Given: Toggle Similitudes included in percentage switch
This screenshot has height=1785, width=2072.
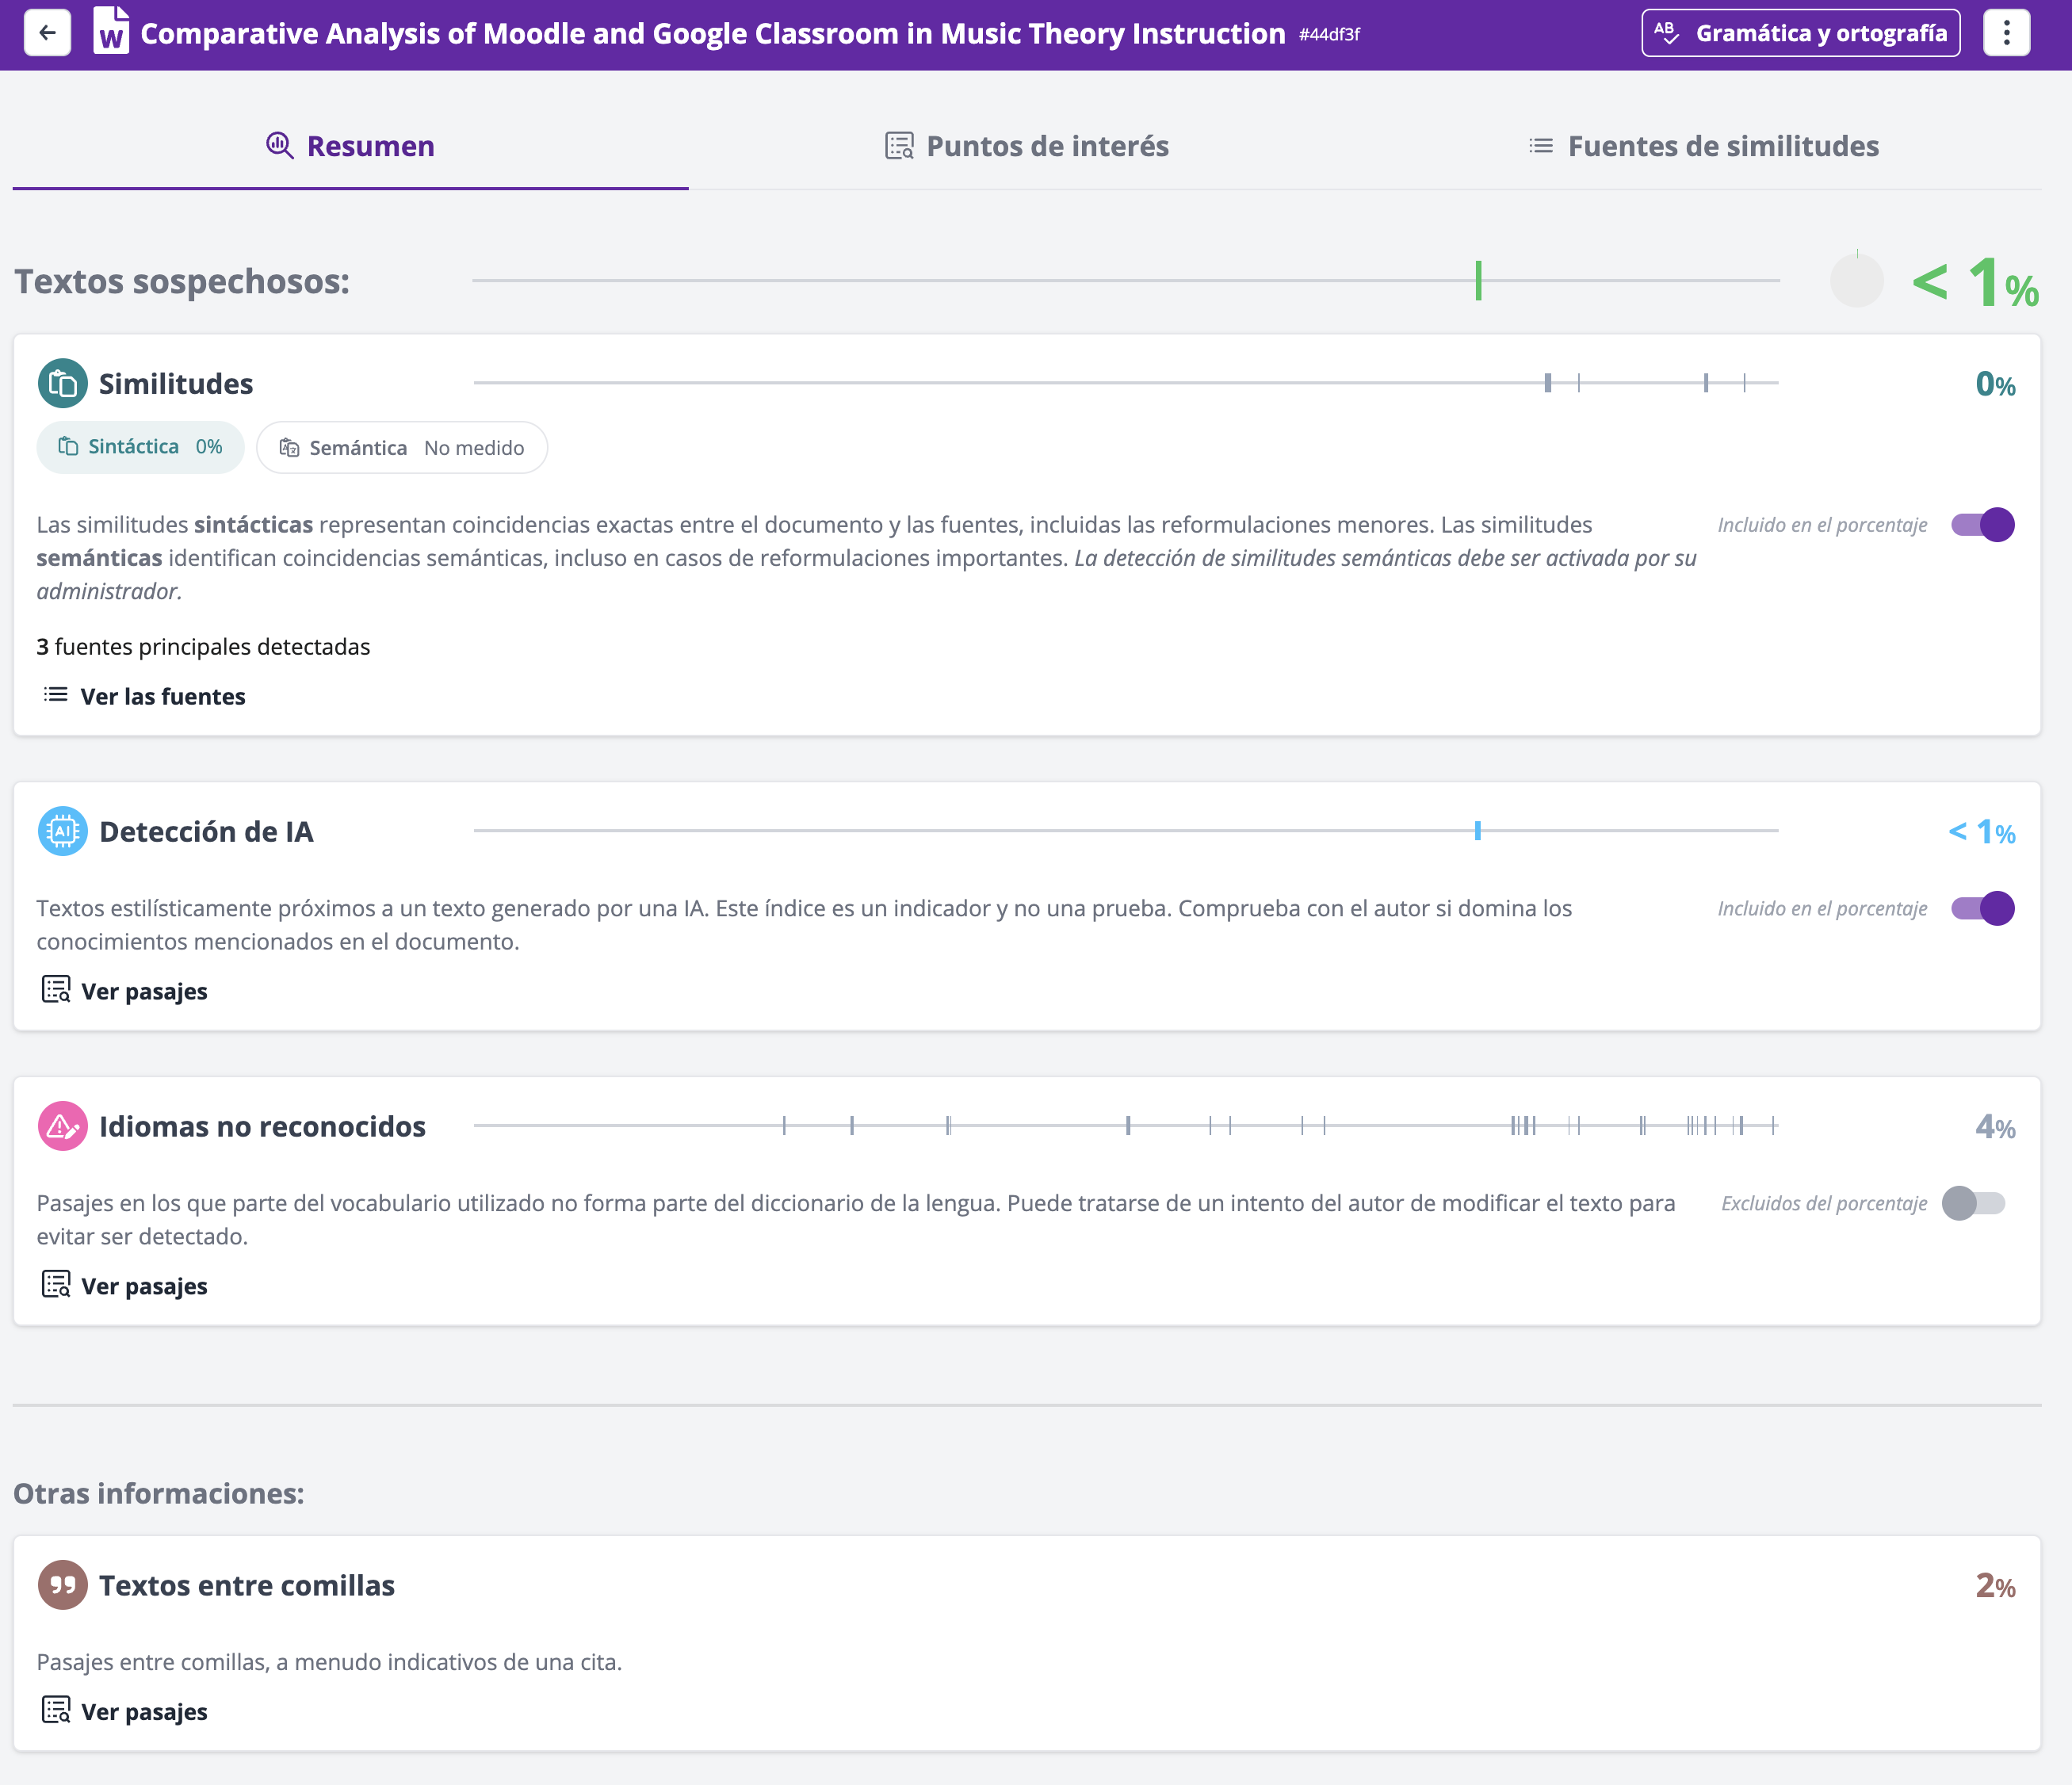Looking at the screenshot, I should click(x=1983, y=525).
